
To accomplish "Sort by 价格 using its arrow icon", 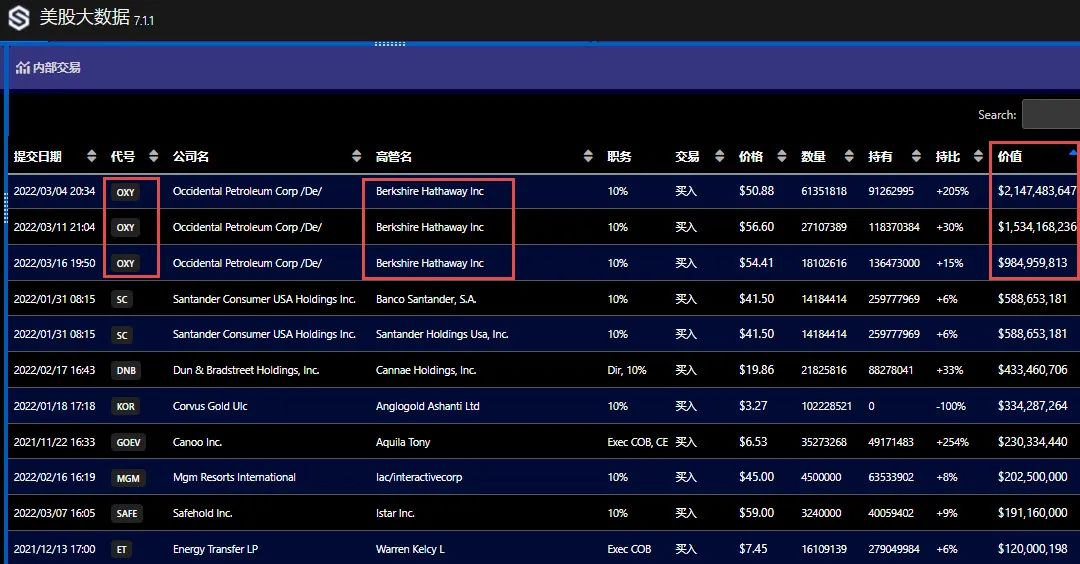I will tap(781, 156).
